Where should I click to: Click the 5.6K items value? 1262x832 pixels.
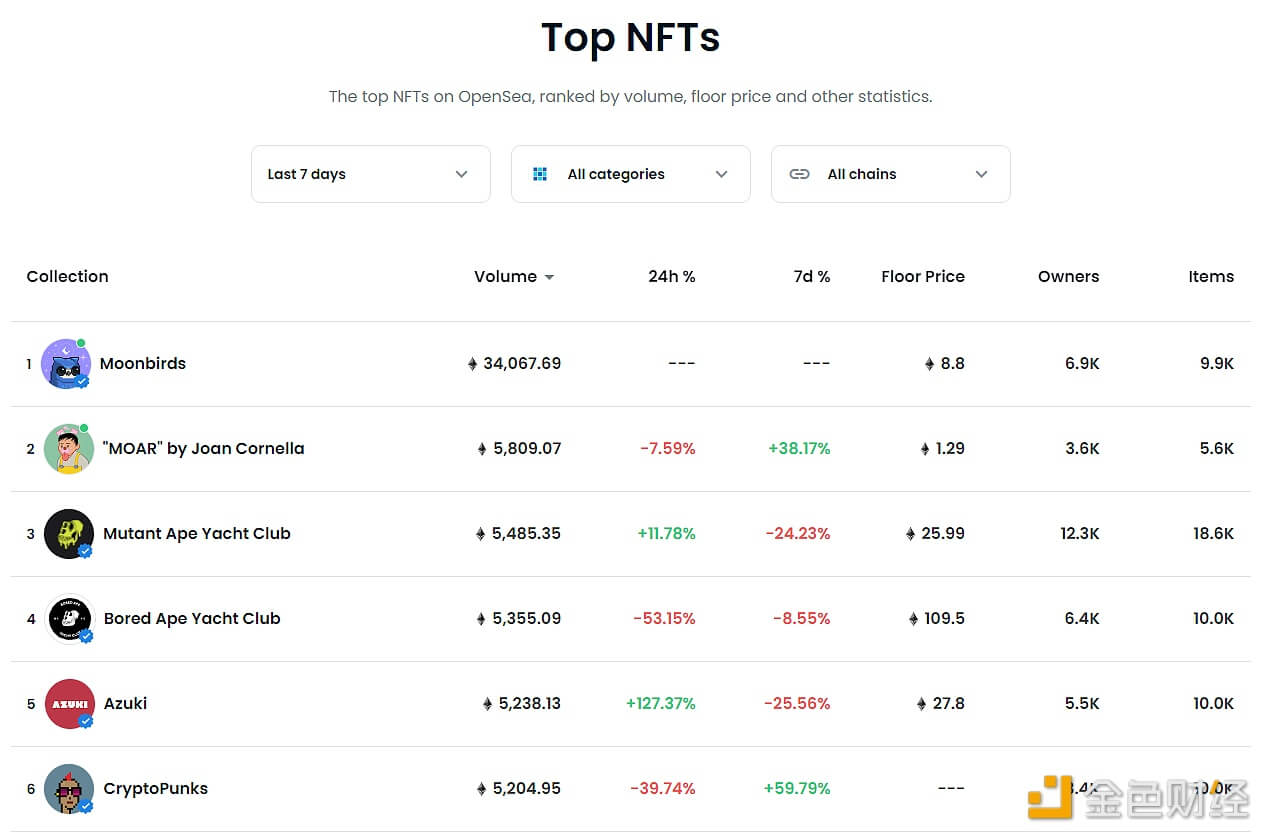click(1217, 449)
